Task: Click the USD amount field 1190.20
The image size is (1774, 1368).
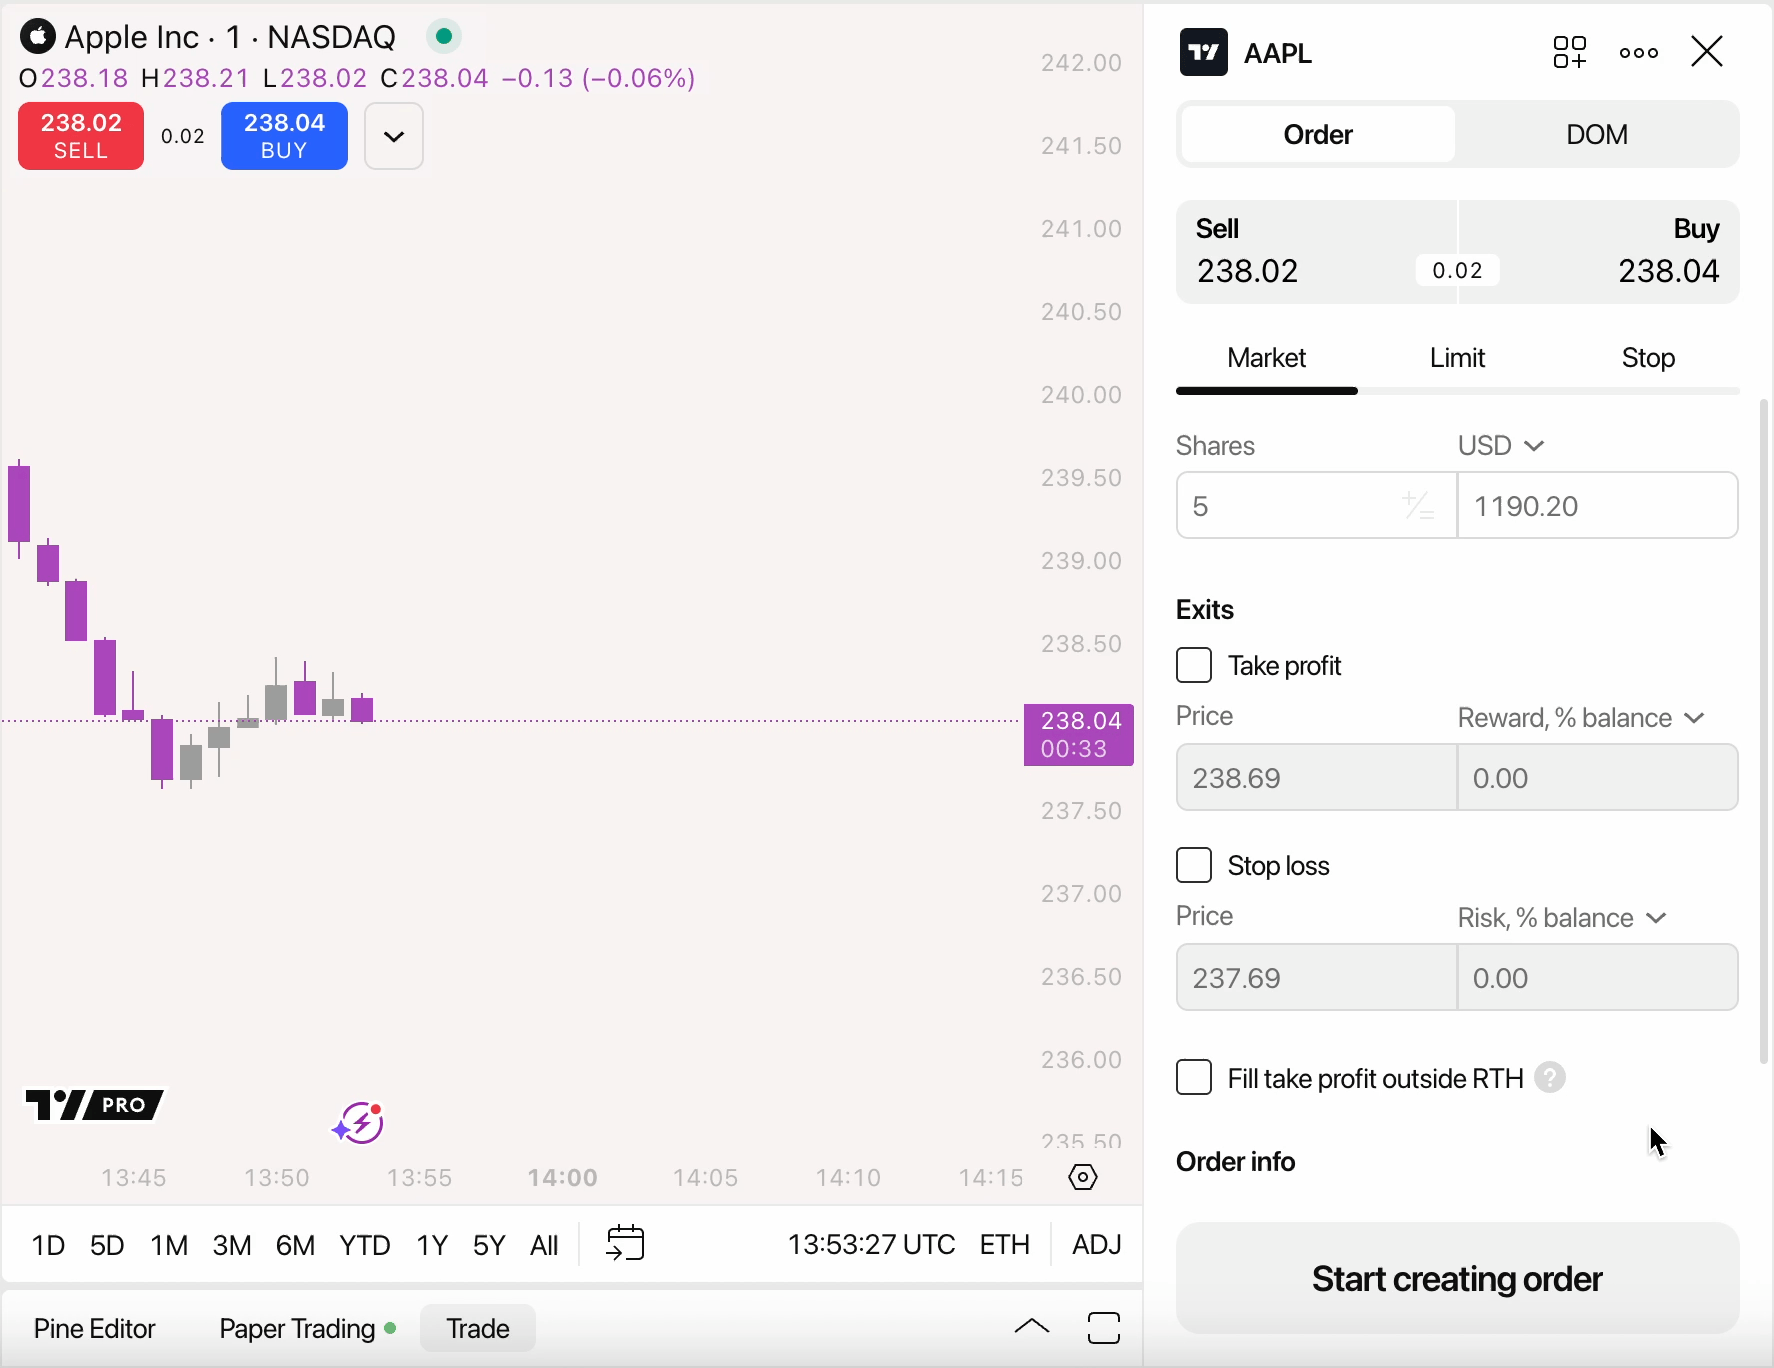Action: 1598,506
